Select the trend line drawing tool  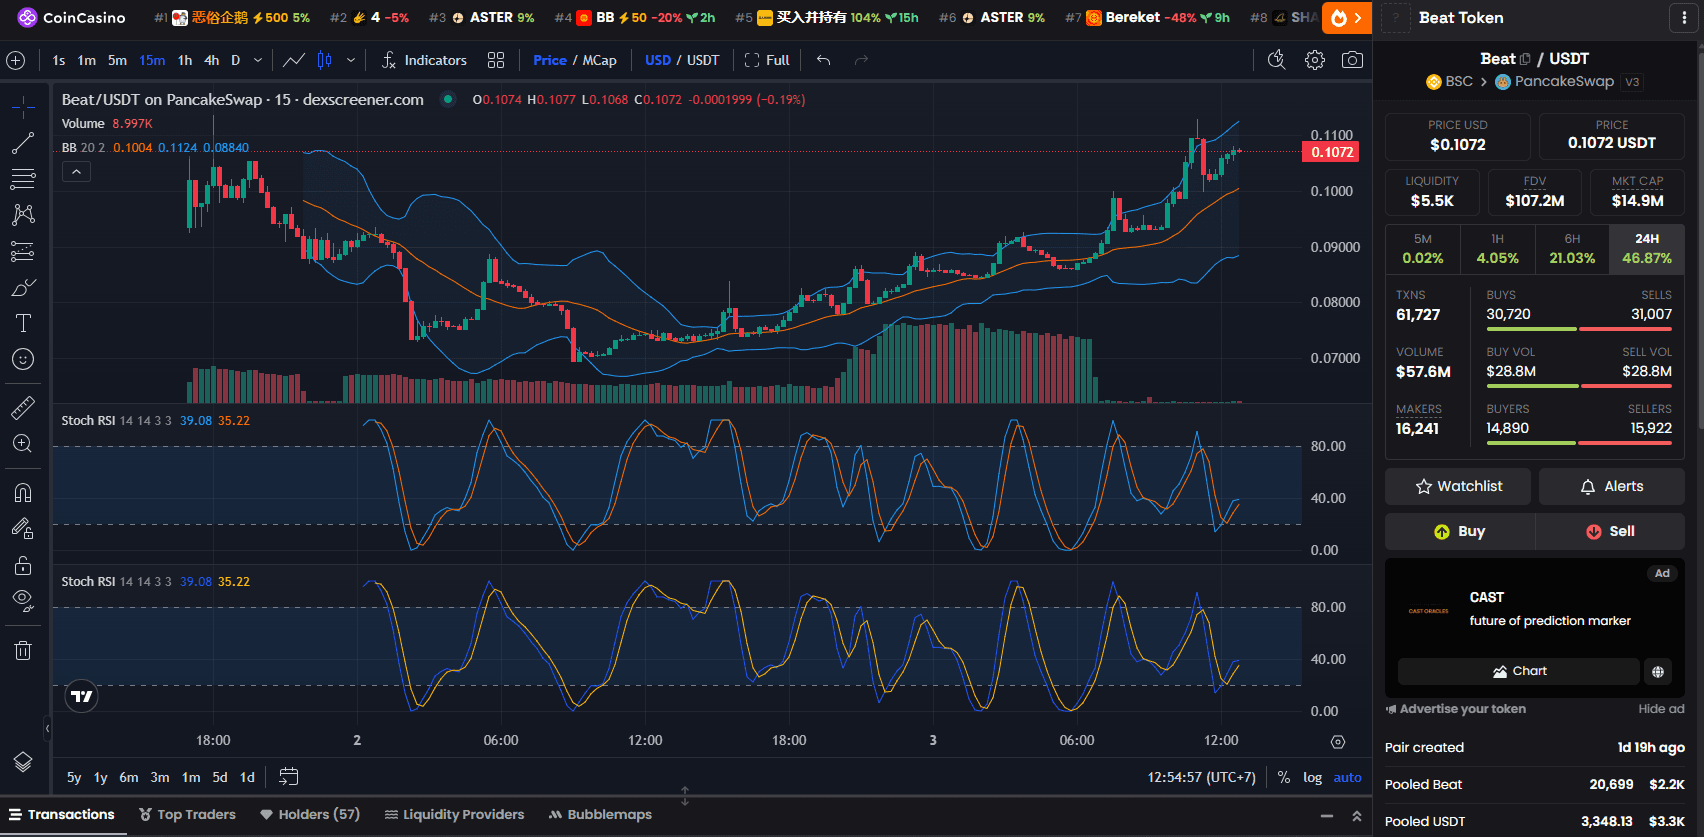click(22, 144)
